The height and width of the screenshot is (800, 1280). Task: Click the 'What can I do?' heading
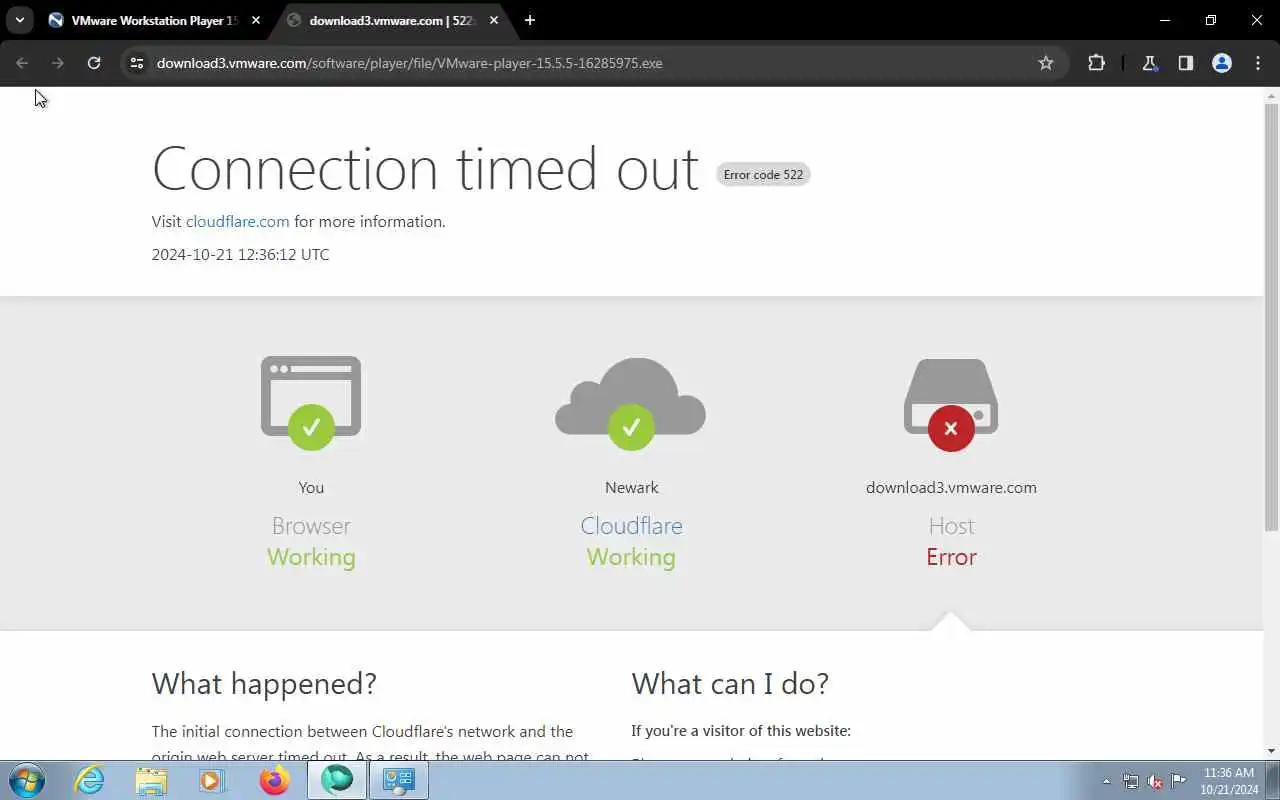(x=730, y=684)
